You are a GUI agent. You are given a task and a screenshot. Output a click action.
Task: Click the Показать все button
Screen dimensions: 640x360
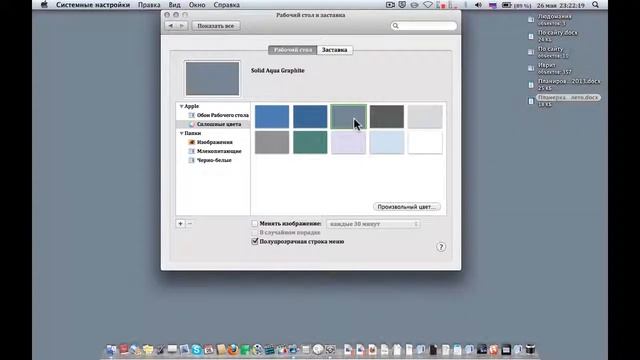pos(216,26)
